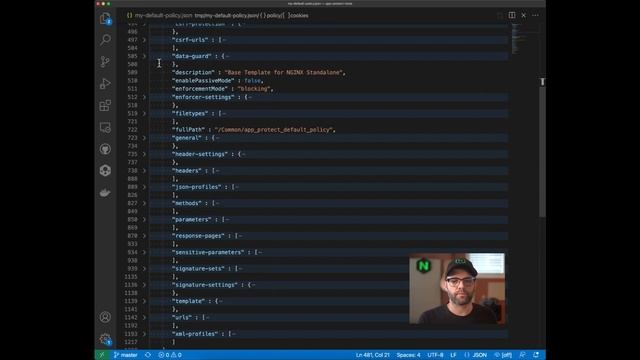Open the Source Control view
640x360 pixels.
[105, 62]
